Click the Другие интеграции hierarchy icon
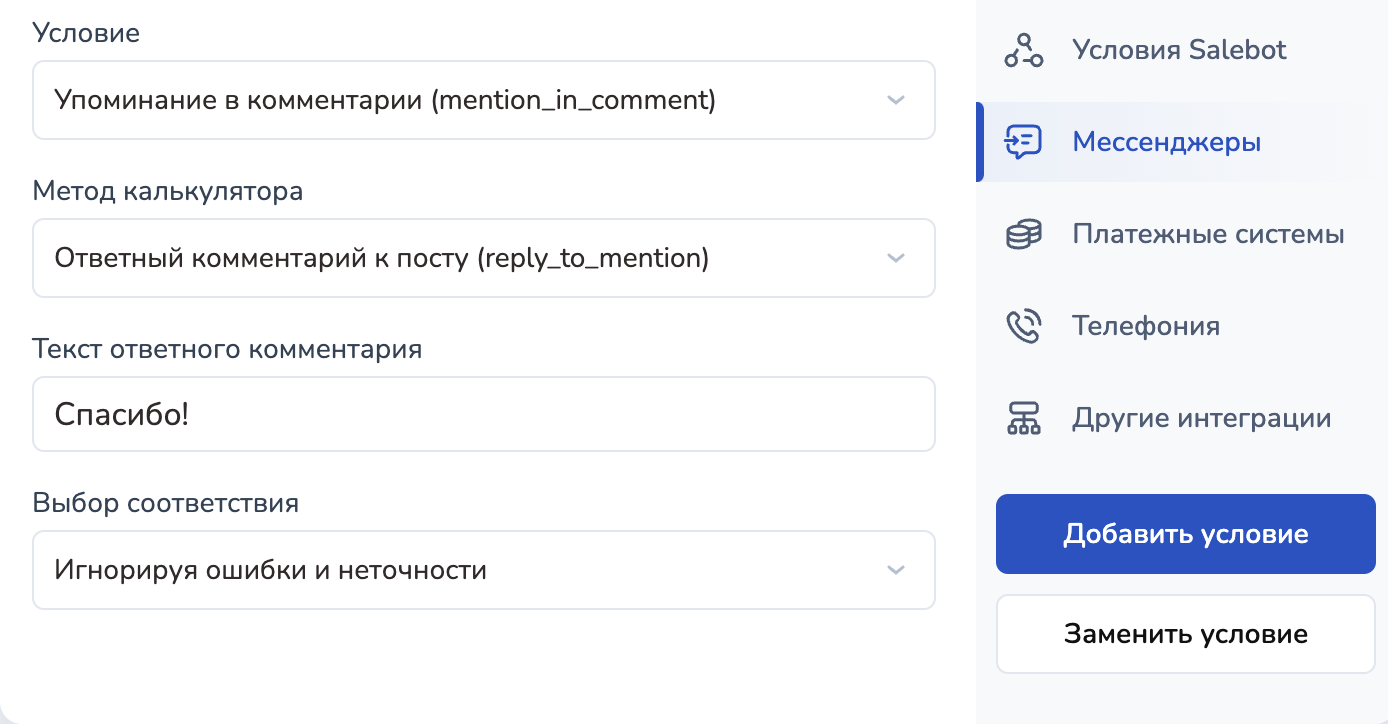1388x724 pixels. [x=1023, y=418]
